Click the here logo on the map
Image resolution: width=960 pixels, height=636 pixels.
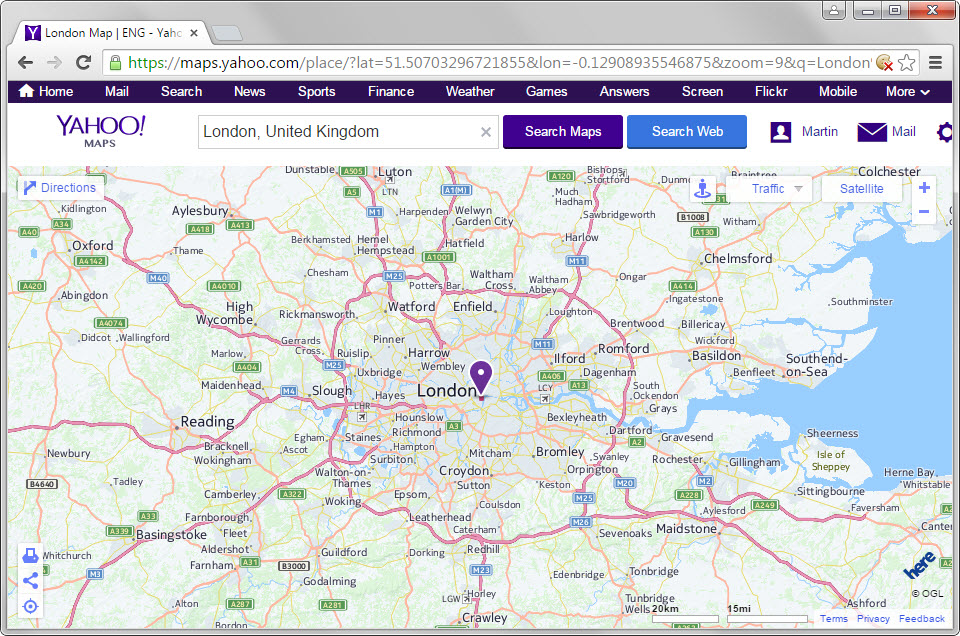pos(920,565)
